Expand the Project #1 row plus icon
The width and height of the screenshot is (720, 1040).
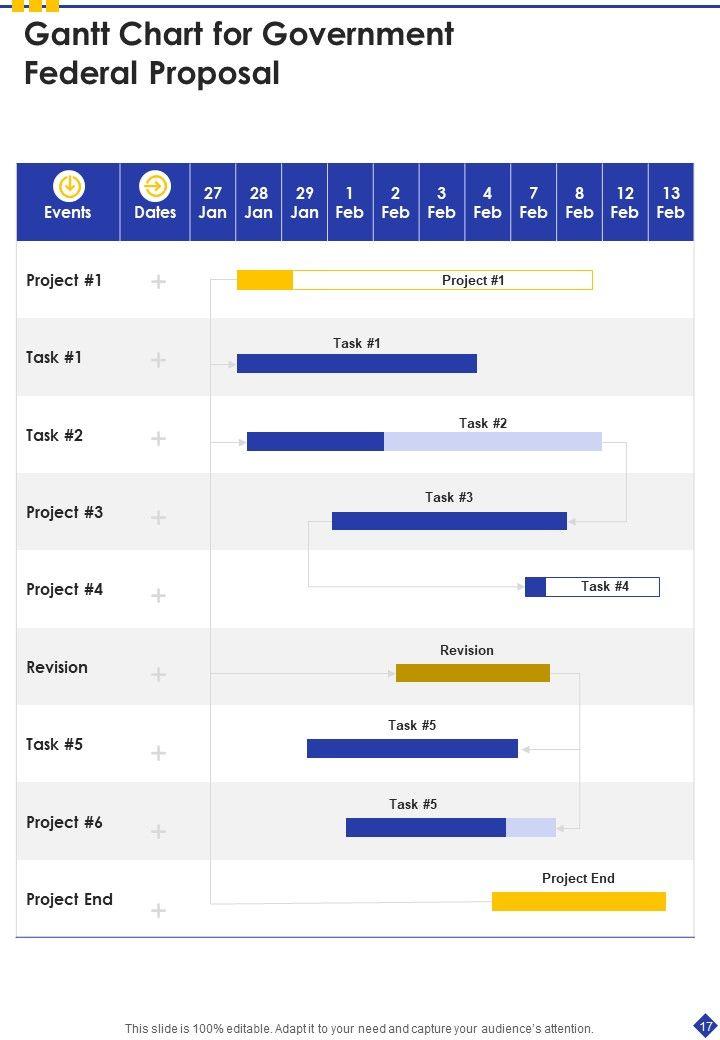(158, 282)
